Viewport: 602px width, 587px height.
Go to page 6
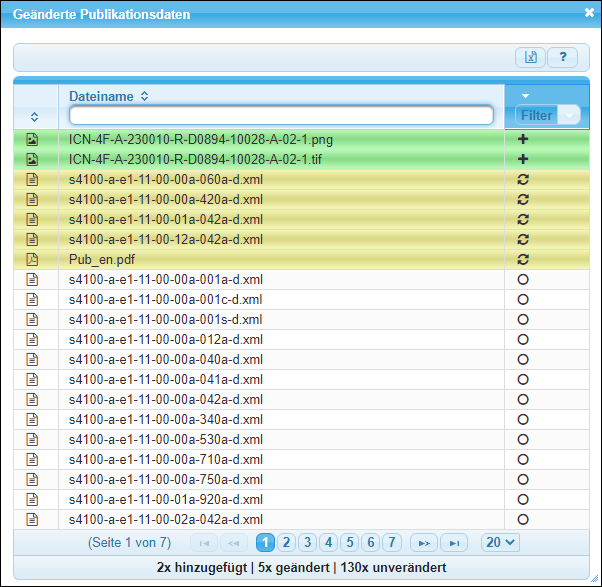[371, 542]
